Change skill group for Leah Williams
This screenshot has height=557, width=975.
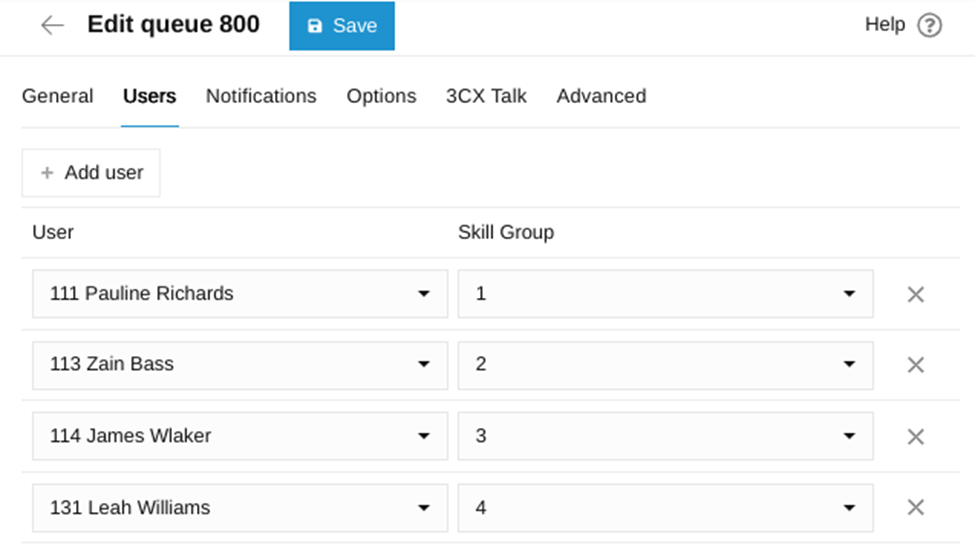pos(665,508)
